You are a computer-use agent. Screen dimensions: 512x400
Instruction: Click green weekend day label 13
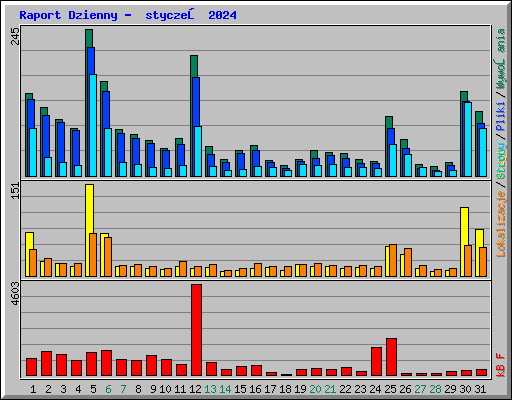pos(210,389)
